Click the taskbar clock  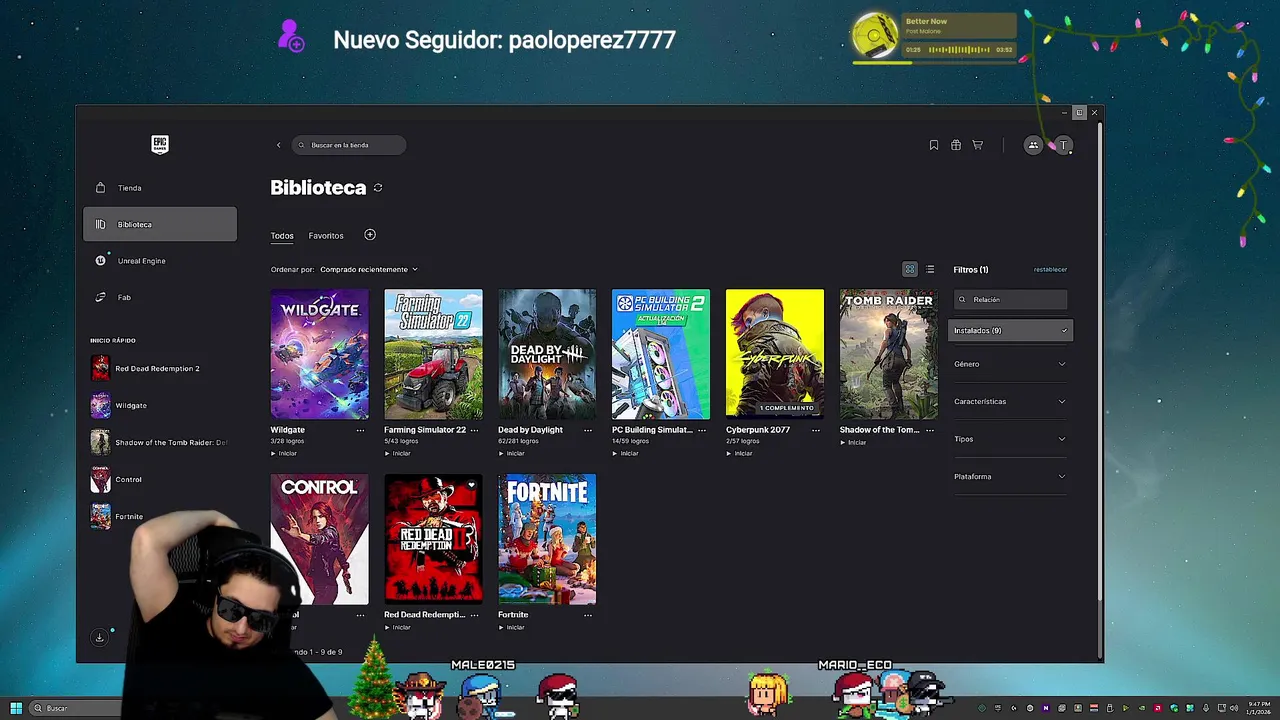[1256, 708]
